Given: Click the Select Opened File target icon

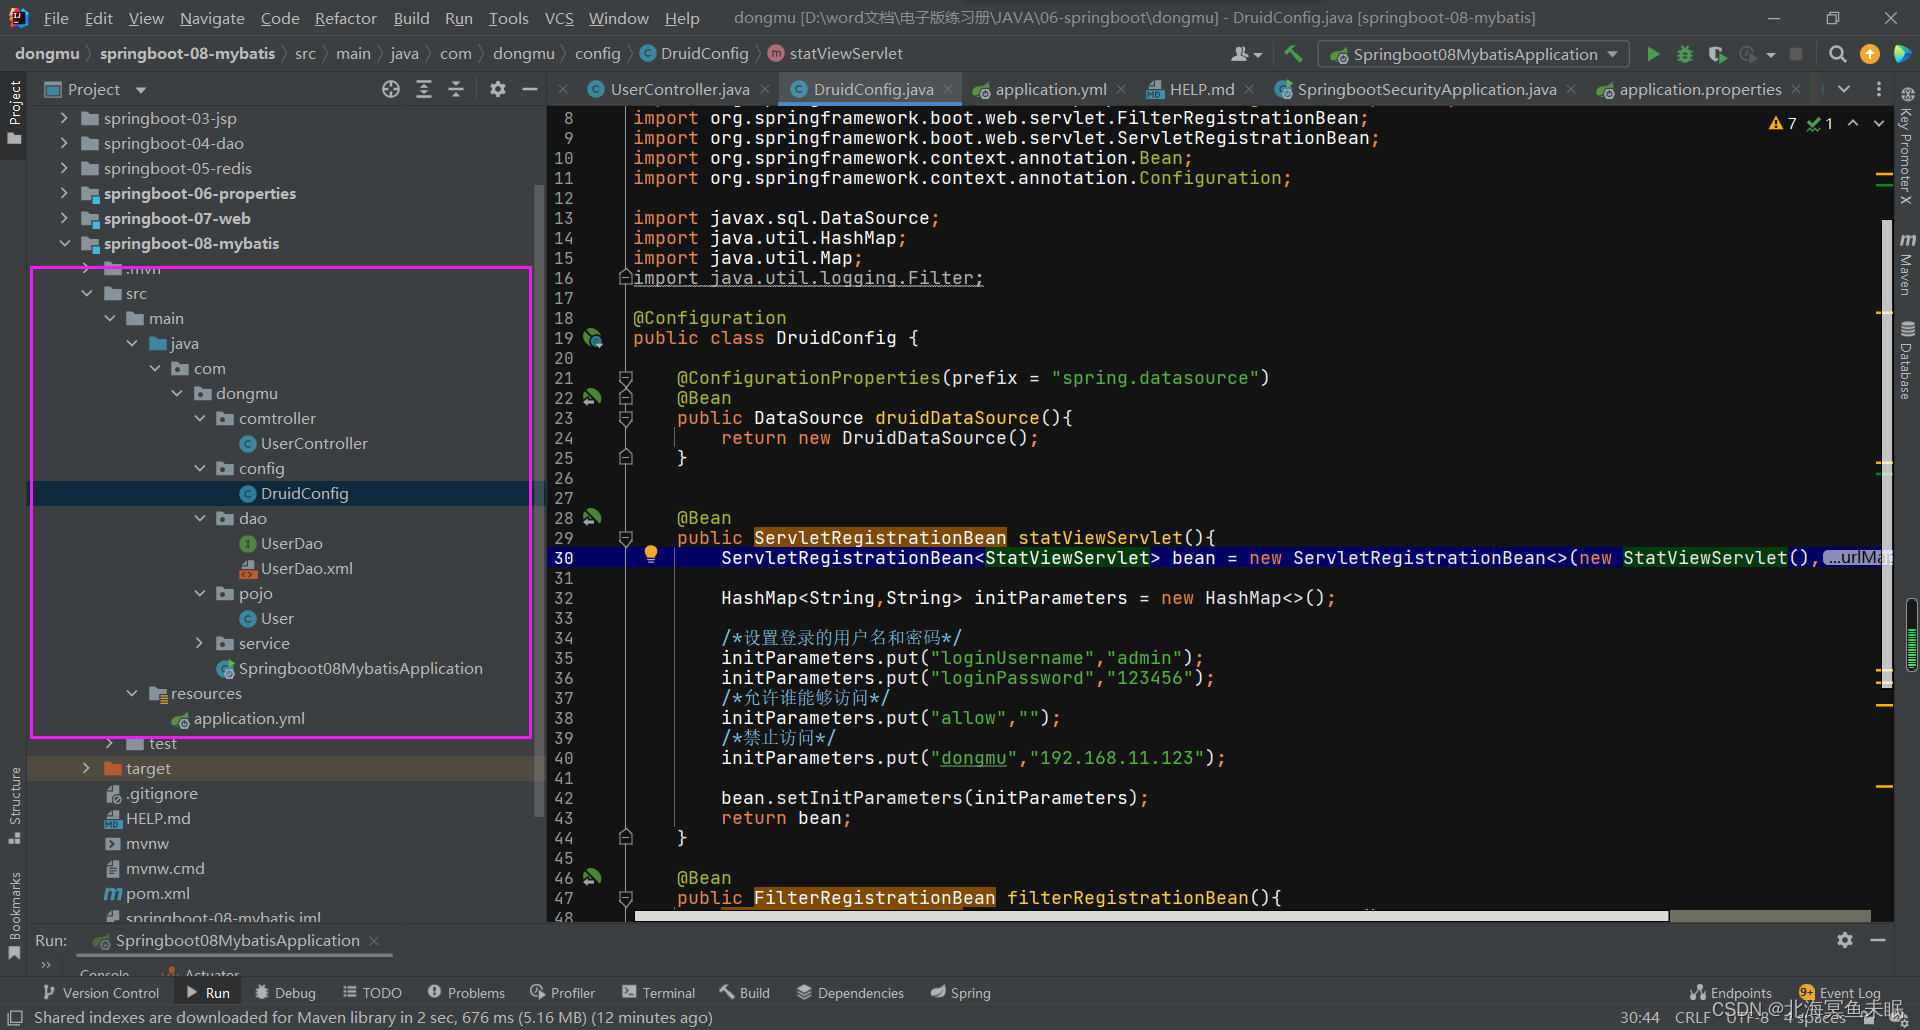Looking at the screenshot, I should pos(391,89).
